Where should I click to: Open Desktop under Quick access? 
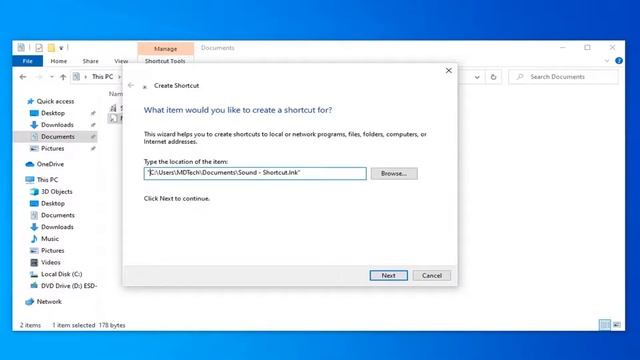53,113
